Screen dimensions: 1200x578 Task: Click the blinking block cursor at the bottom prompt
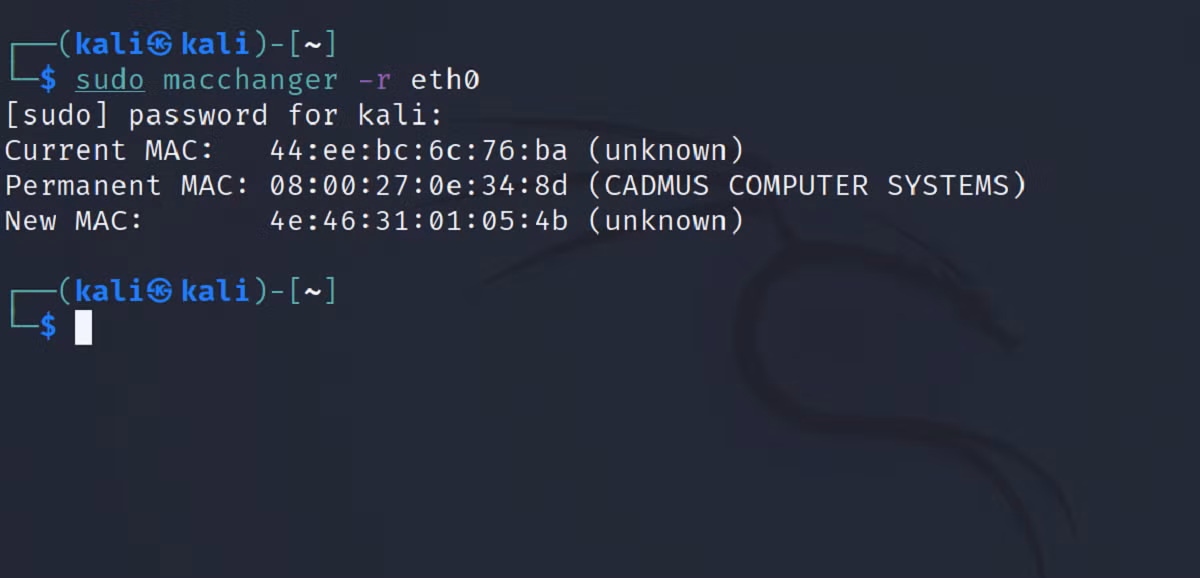[x=83, y=327]
